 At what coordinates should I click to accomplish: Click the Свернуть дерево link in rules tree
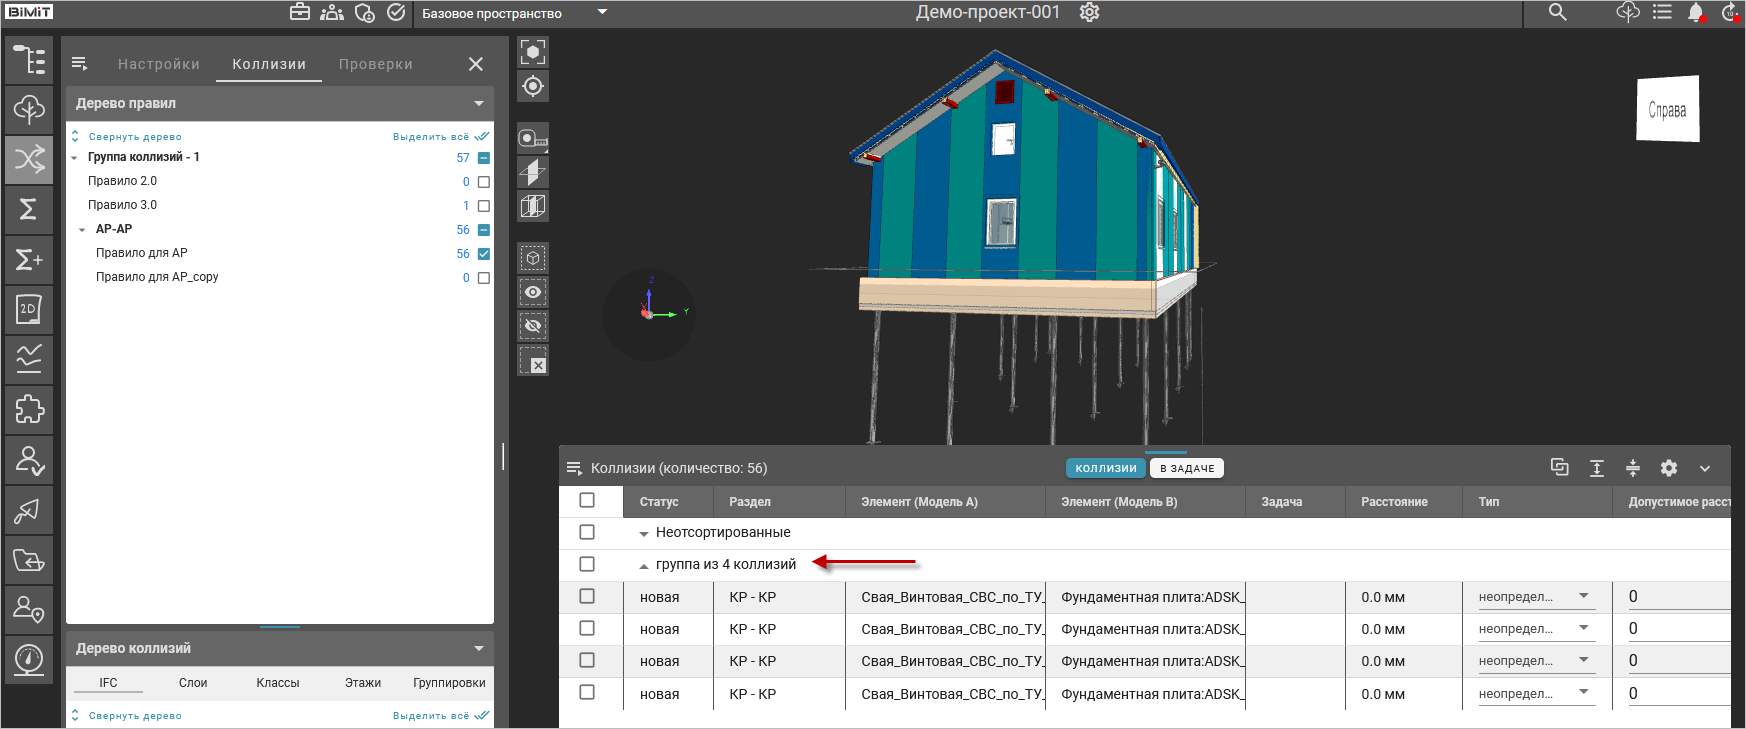click(134, 137)
